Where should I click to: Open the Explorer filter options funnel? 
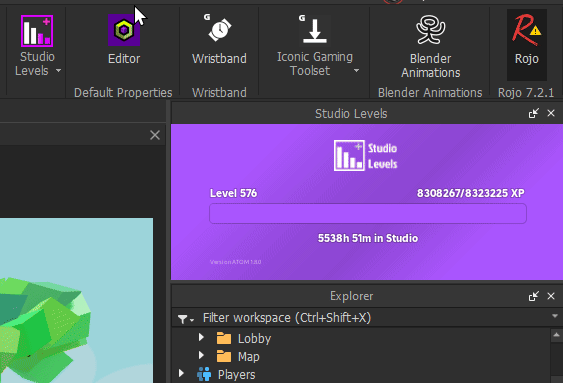tap(185, 319)
